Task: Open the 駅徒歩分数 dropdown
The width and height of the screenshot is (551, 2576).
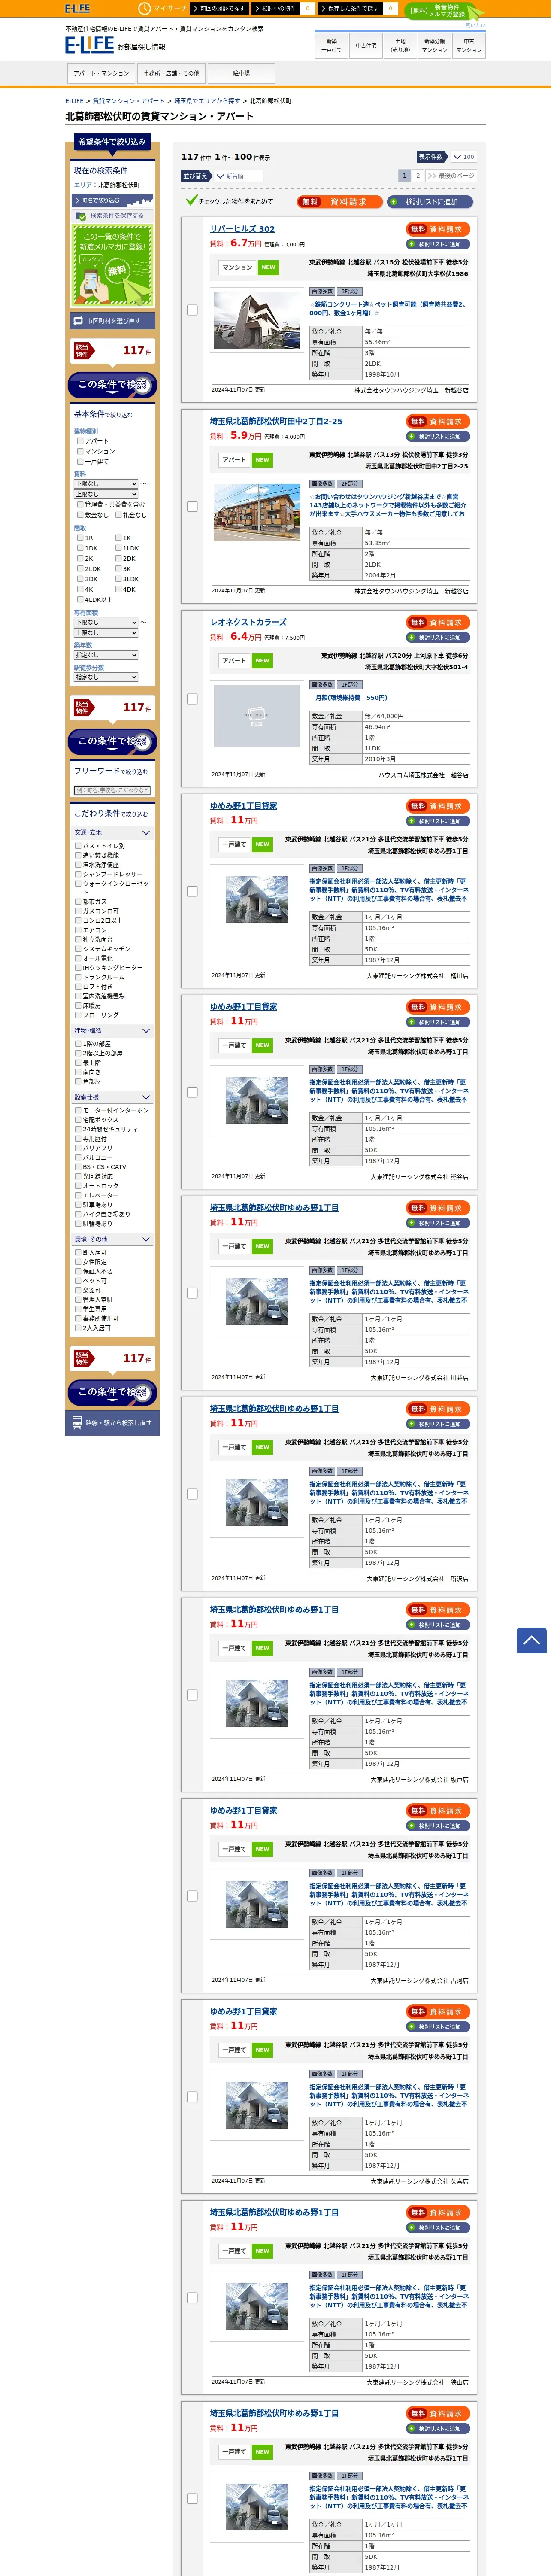Action: [106, 677]
